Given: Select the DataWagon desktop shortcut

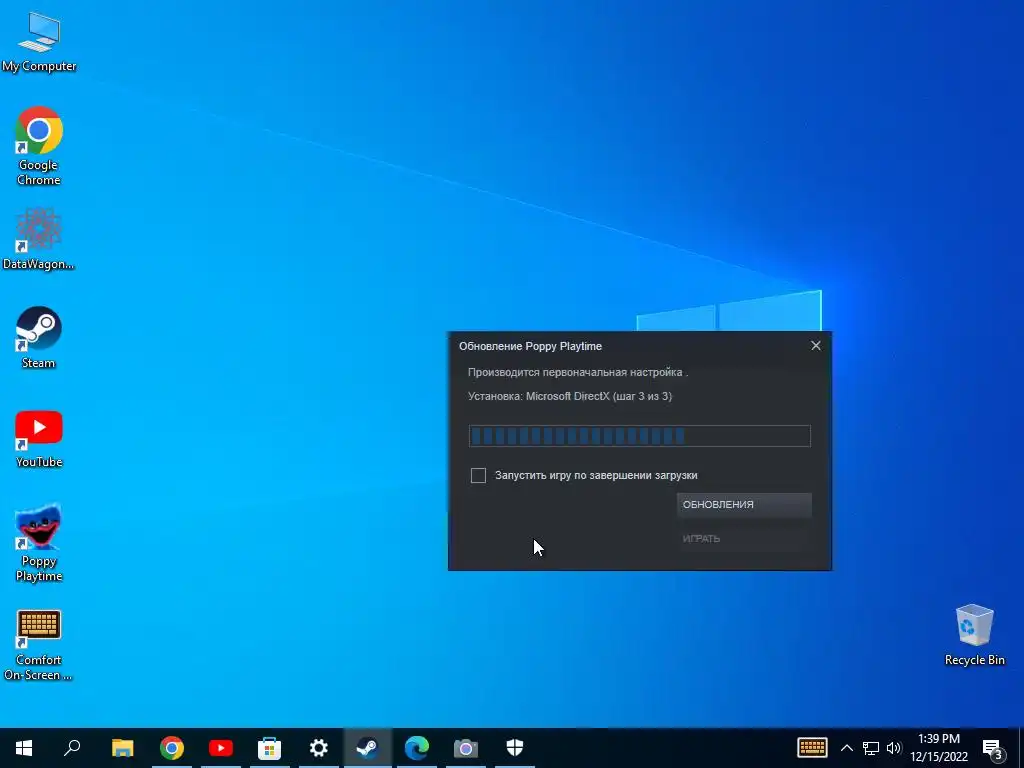Looking at the screenshot, I should [x=39, y=239].
